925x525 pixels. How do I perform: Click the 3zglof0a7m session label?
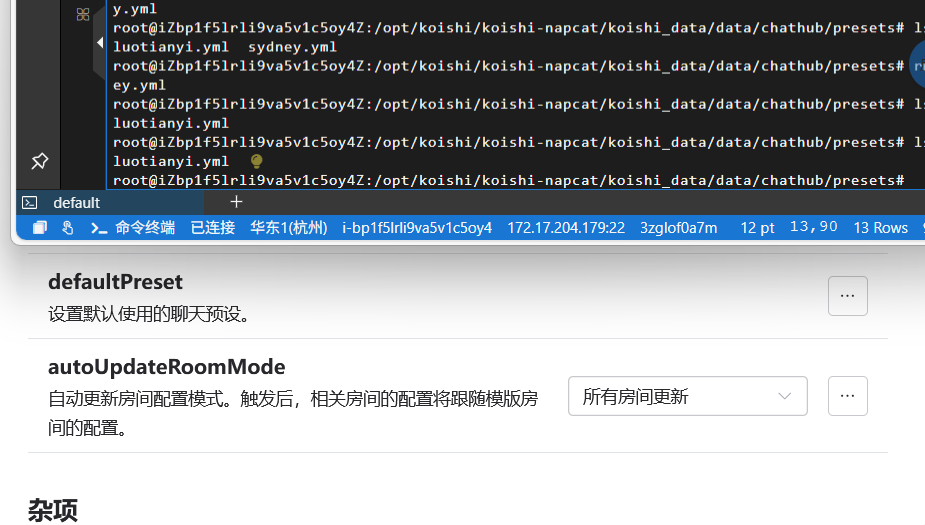point(678,228)
